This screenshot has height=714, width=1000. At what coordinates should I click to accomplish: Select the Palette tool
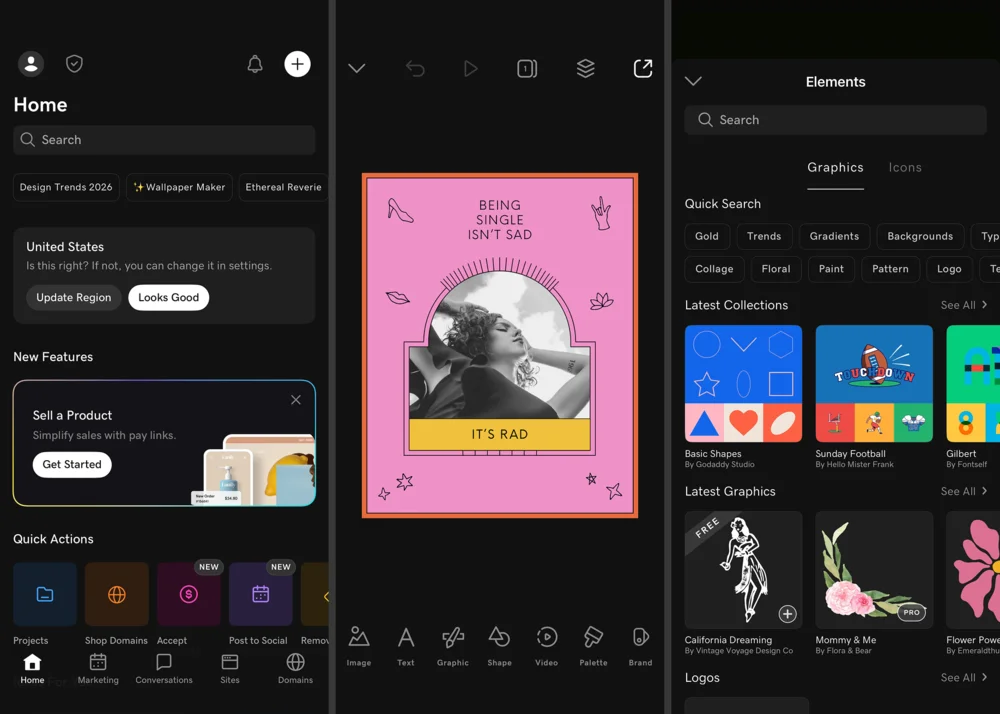(x=593, y=646)
